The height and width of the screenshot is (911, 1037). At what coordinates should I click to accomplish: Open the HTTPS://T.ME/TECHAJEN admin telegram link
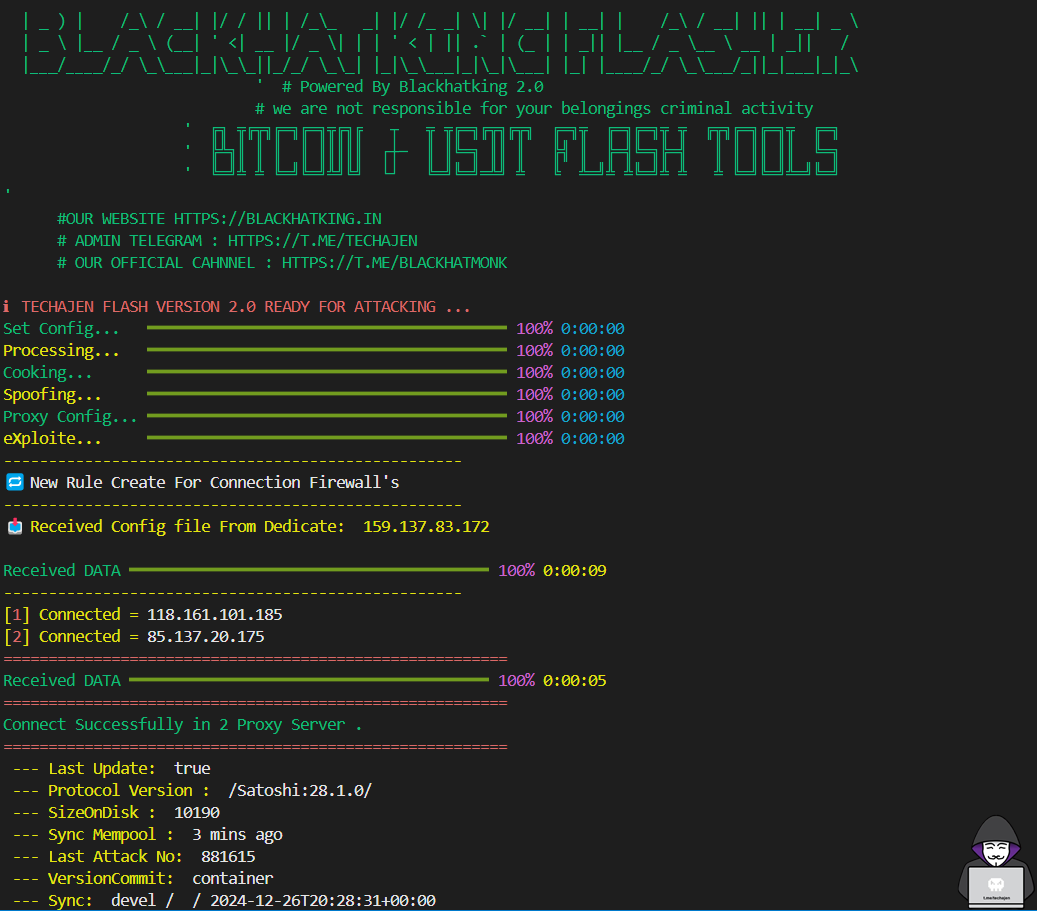(323, 241)
